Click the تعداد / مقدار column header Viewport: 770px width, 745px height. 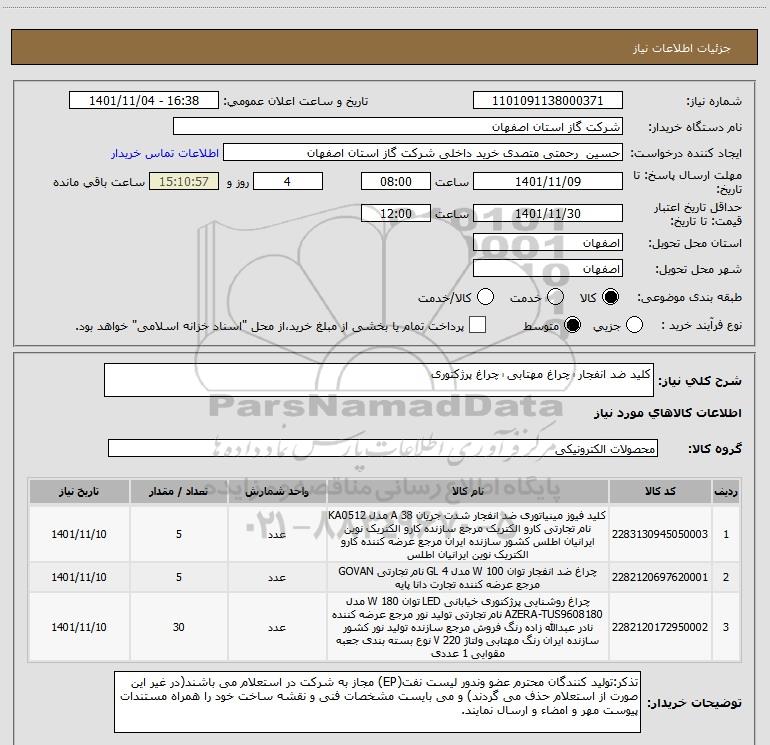(179, 491)
